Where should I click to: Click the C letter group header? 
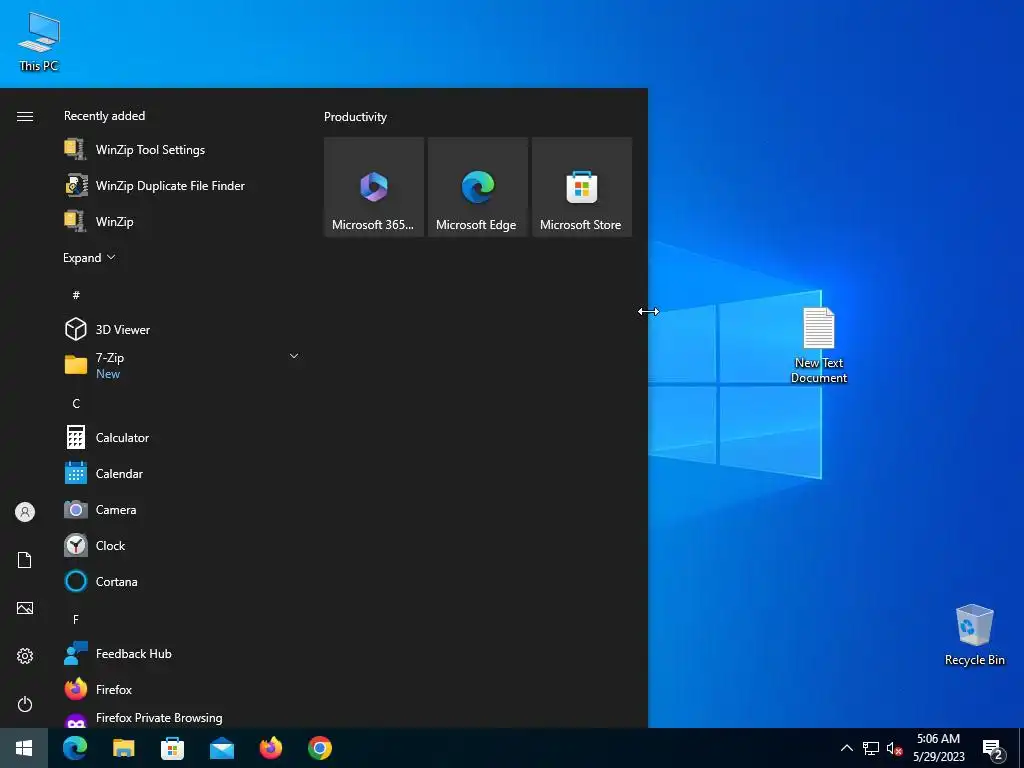point(76,404)
